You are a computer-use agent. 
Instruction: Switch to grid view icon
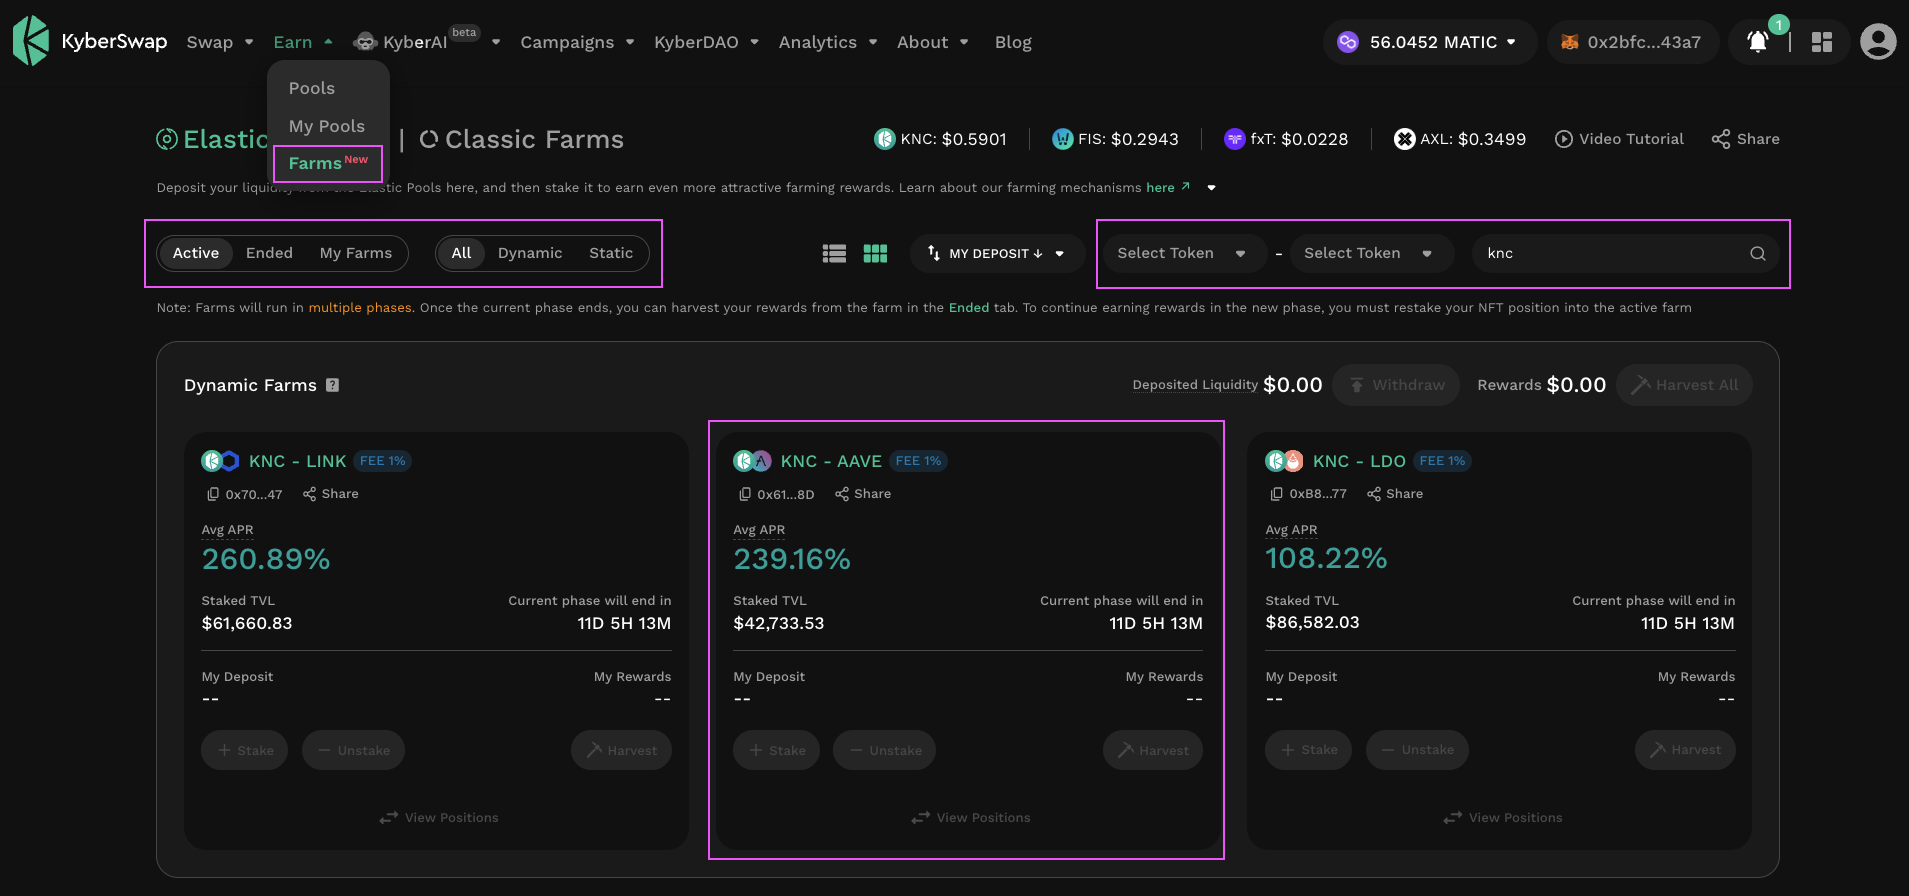tap(875, 254)
